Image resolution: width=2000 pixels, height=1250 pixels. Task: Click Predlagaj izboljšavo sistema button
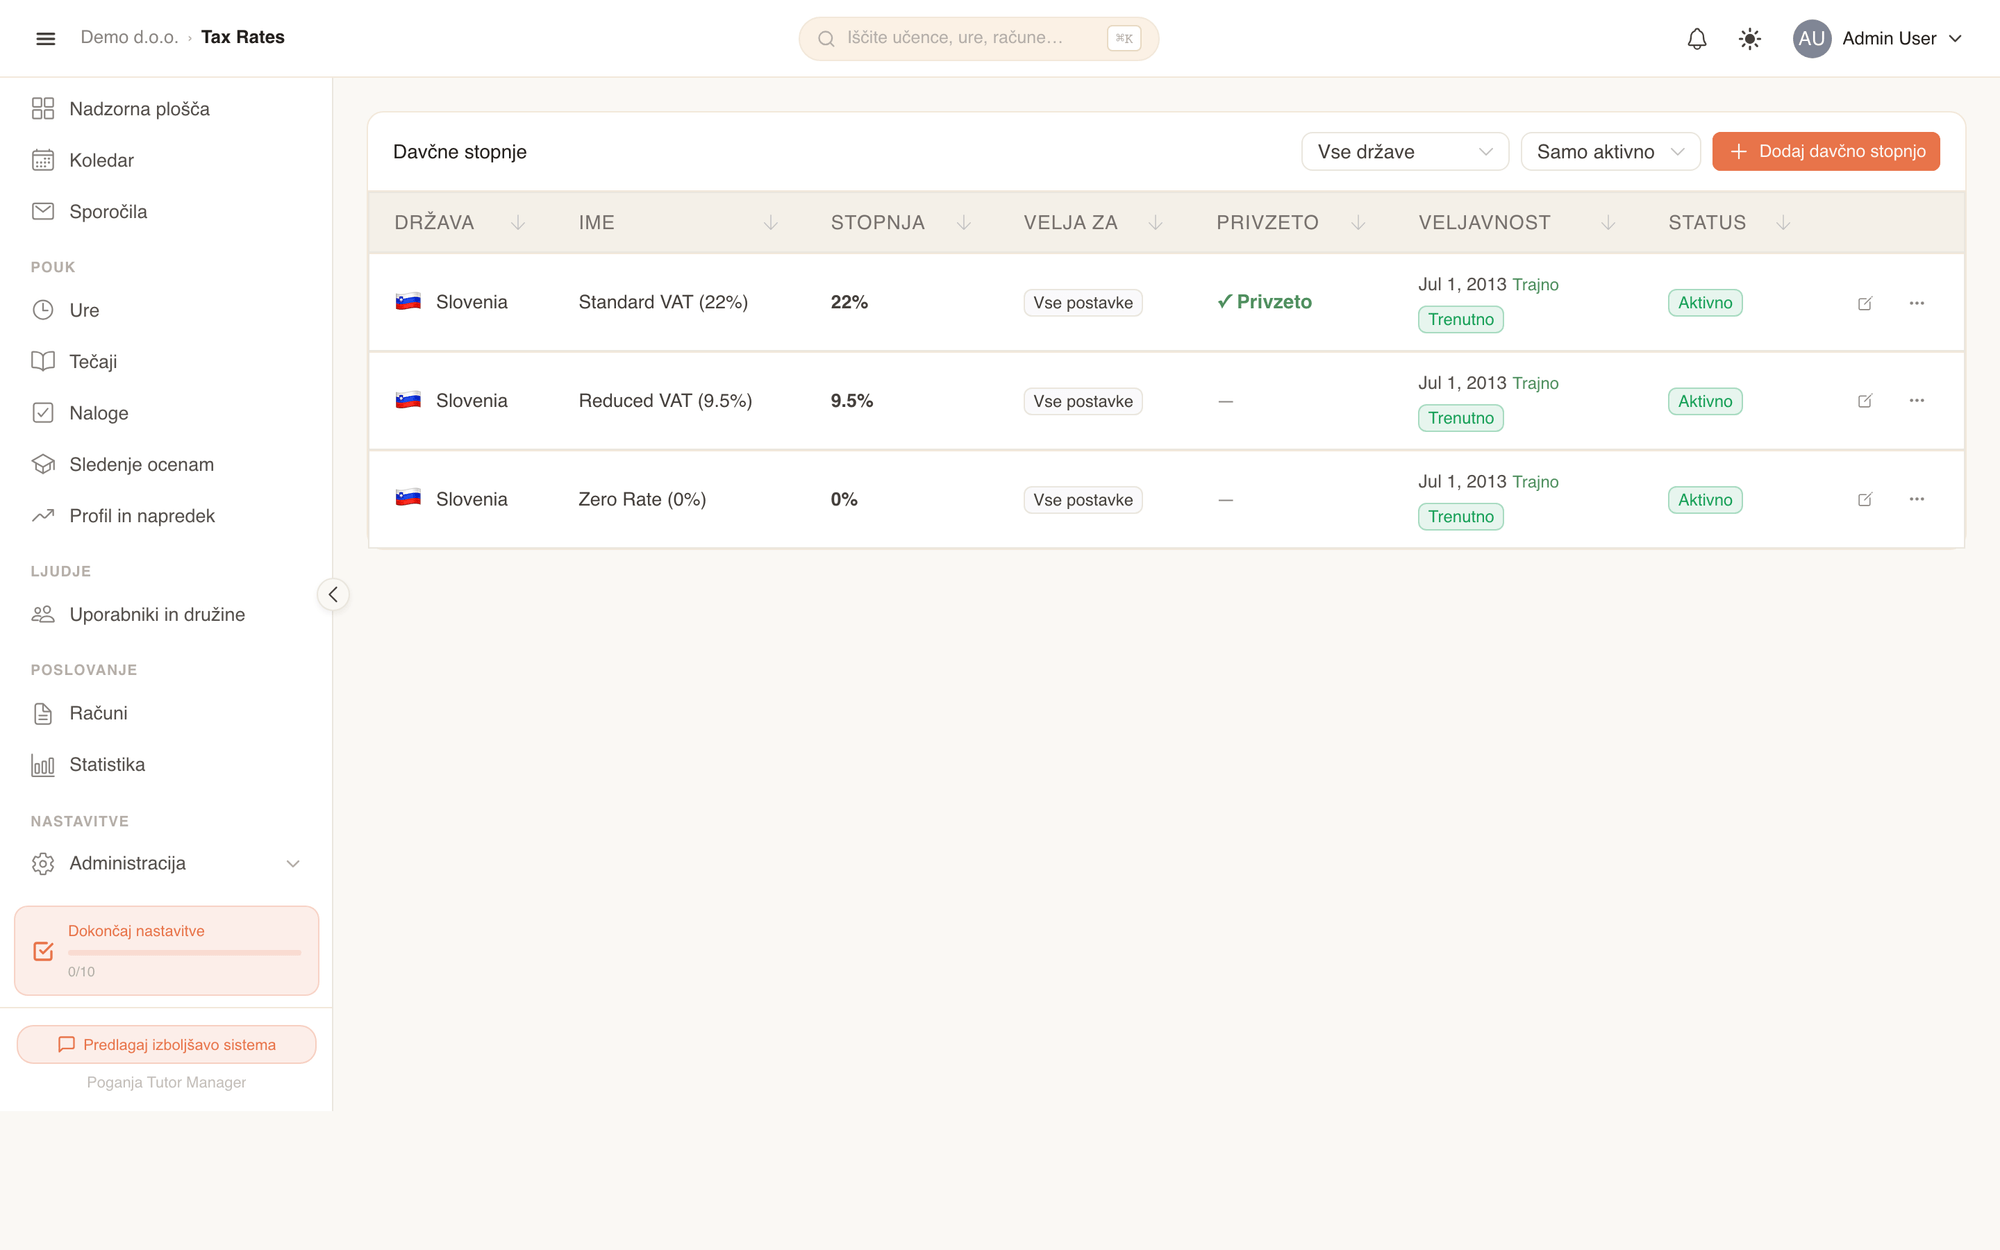point(166,1045)
